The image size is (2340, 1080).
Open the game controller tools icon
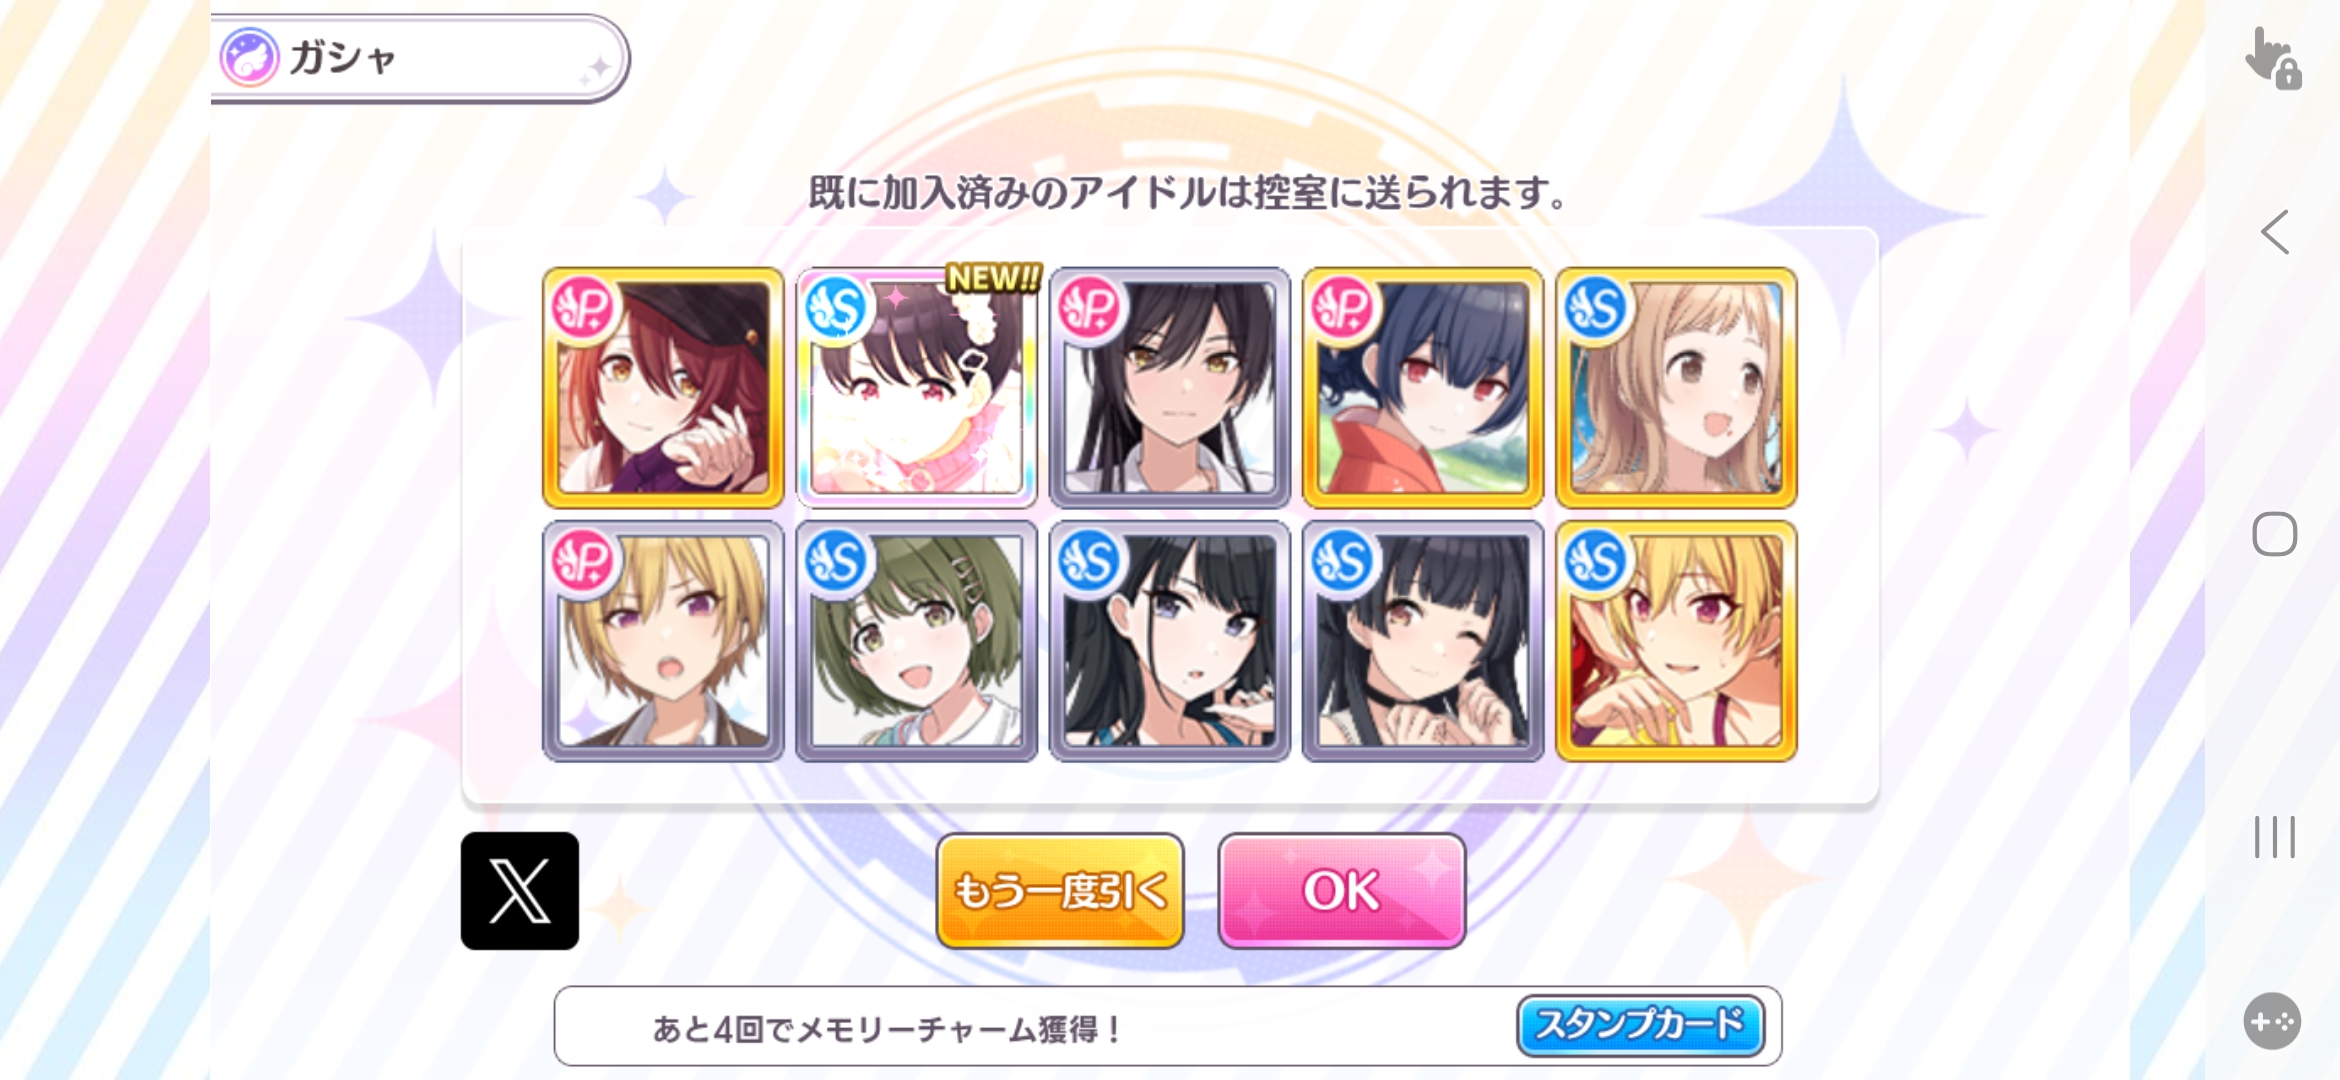point(2272,1021)
